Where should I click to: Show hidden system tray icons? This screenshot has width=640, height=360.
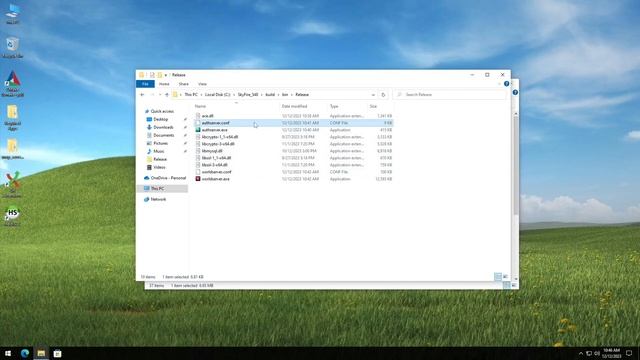click(581, 353)
